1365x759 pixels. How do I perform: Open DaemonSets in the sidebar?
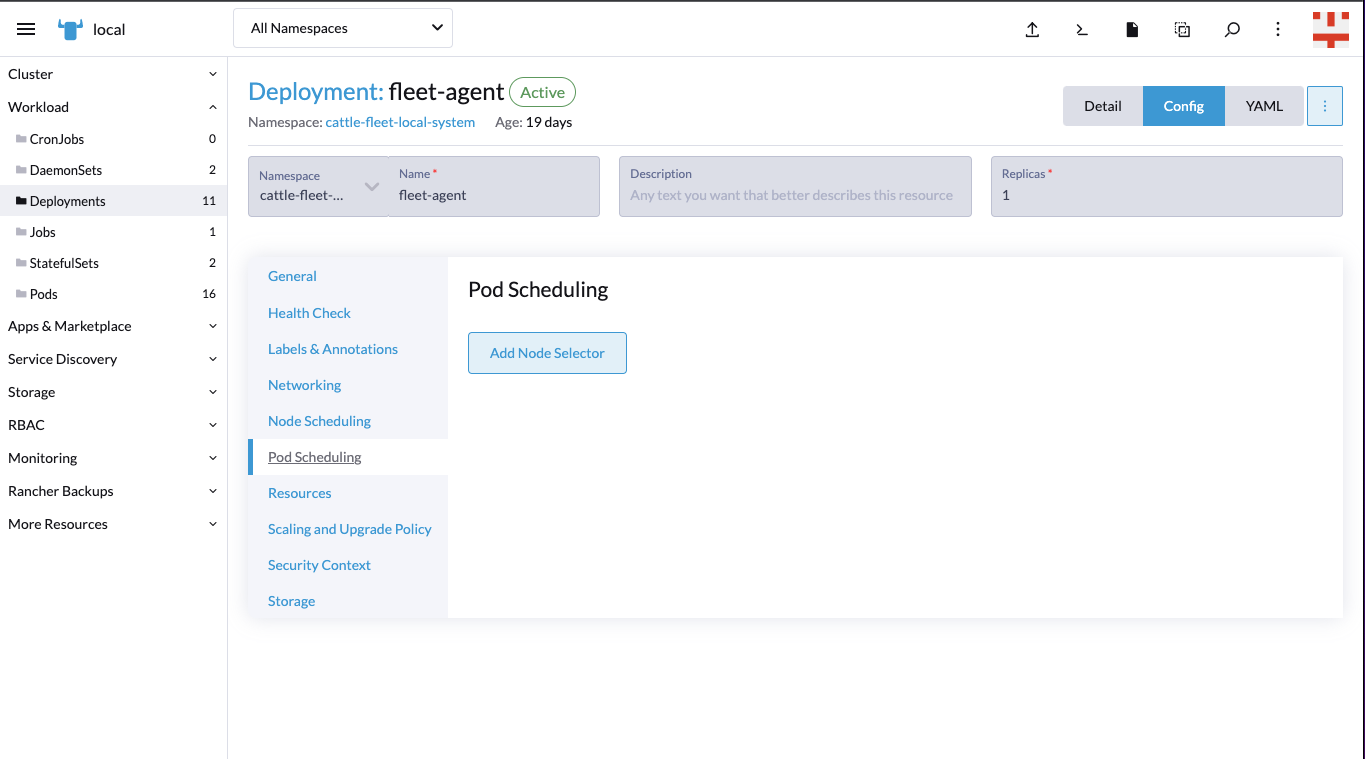coord(113,170)
